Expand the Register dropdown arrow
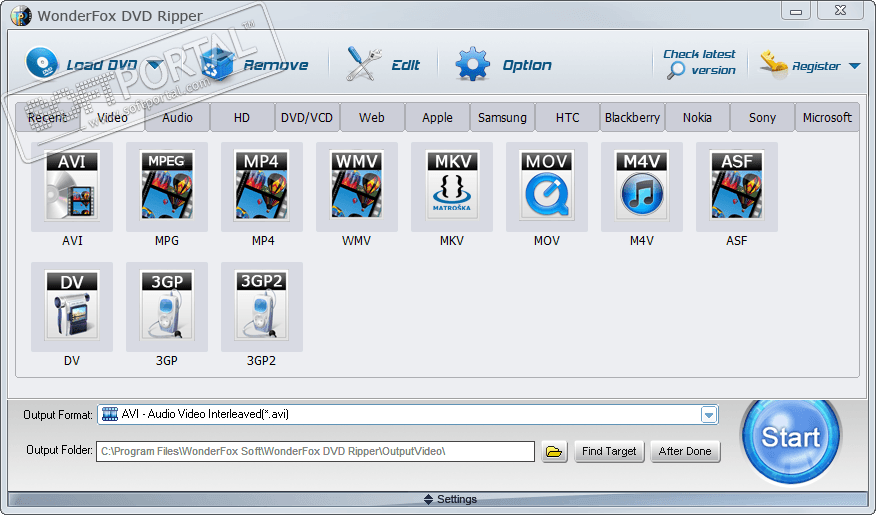The image size is (877, 516). [x=854, y=66]
